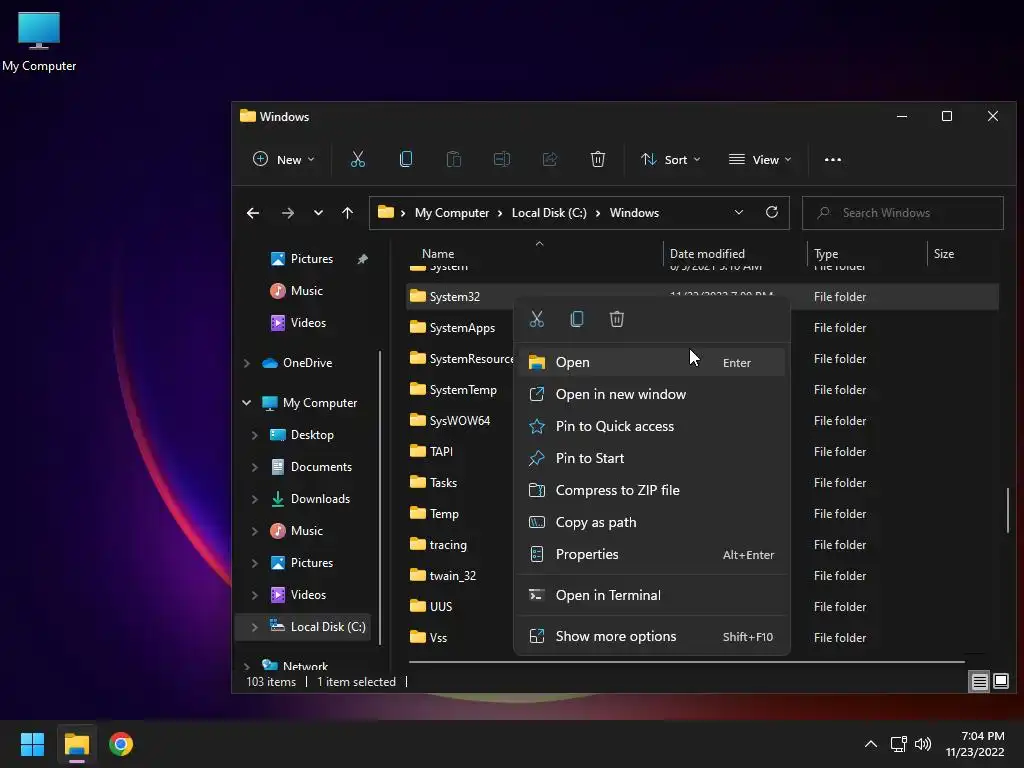Select the tracing folder
The width and height of the screenshot is (1024, 768).
pyautogui.click(x=447, y=545)
